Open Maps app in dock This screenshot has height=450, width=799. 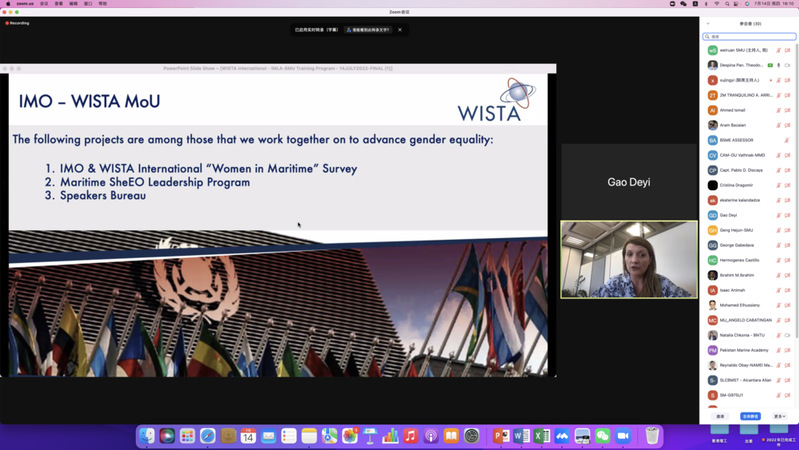coord(330,436)
